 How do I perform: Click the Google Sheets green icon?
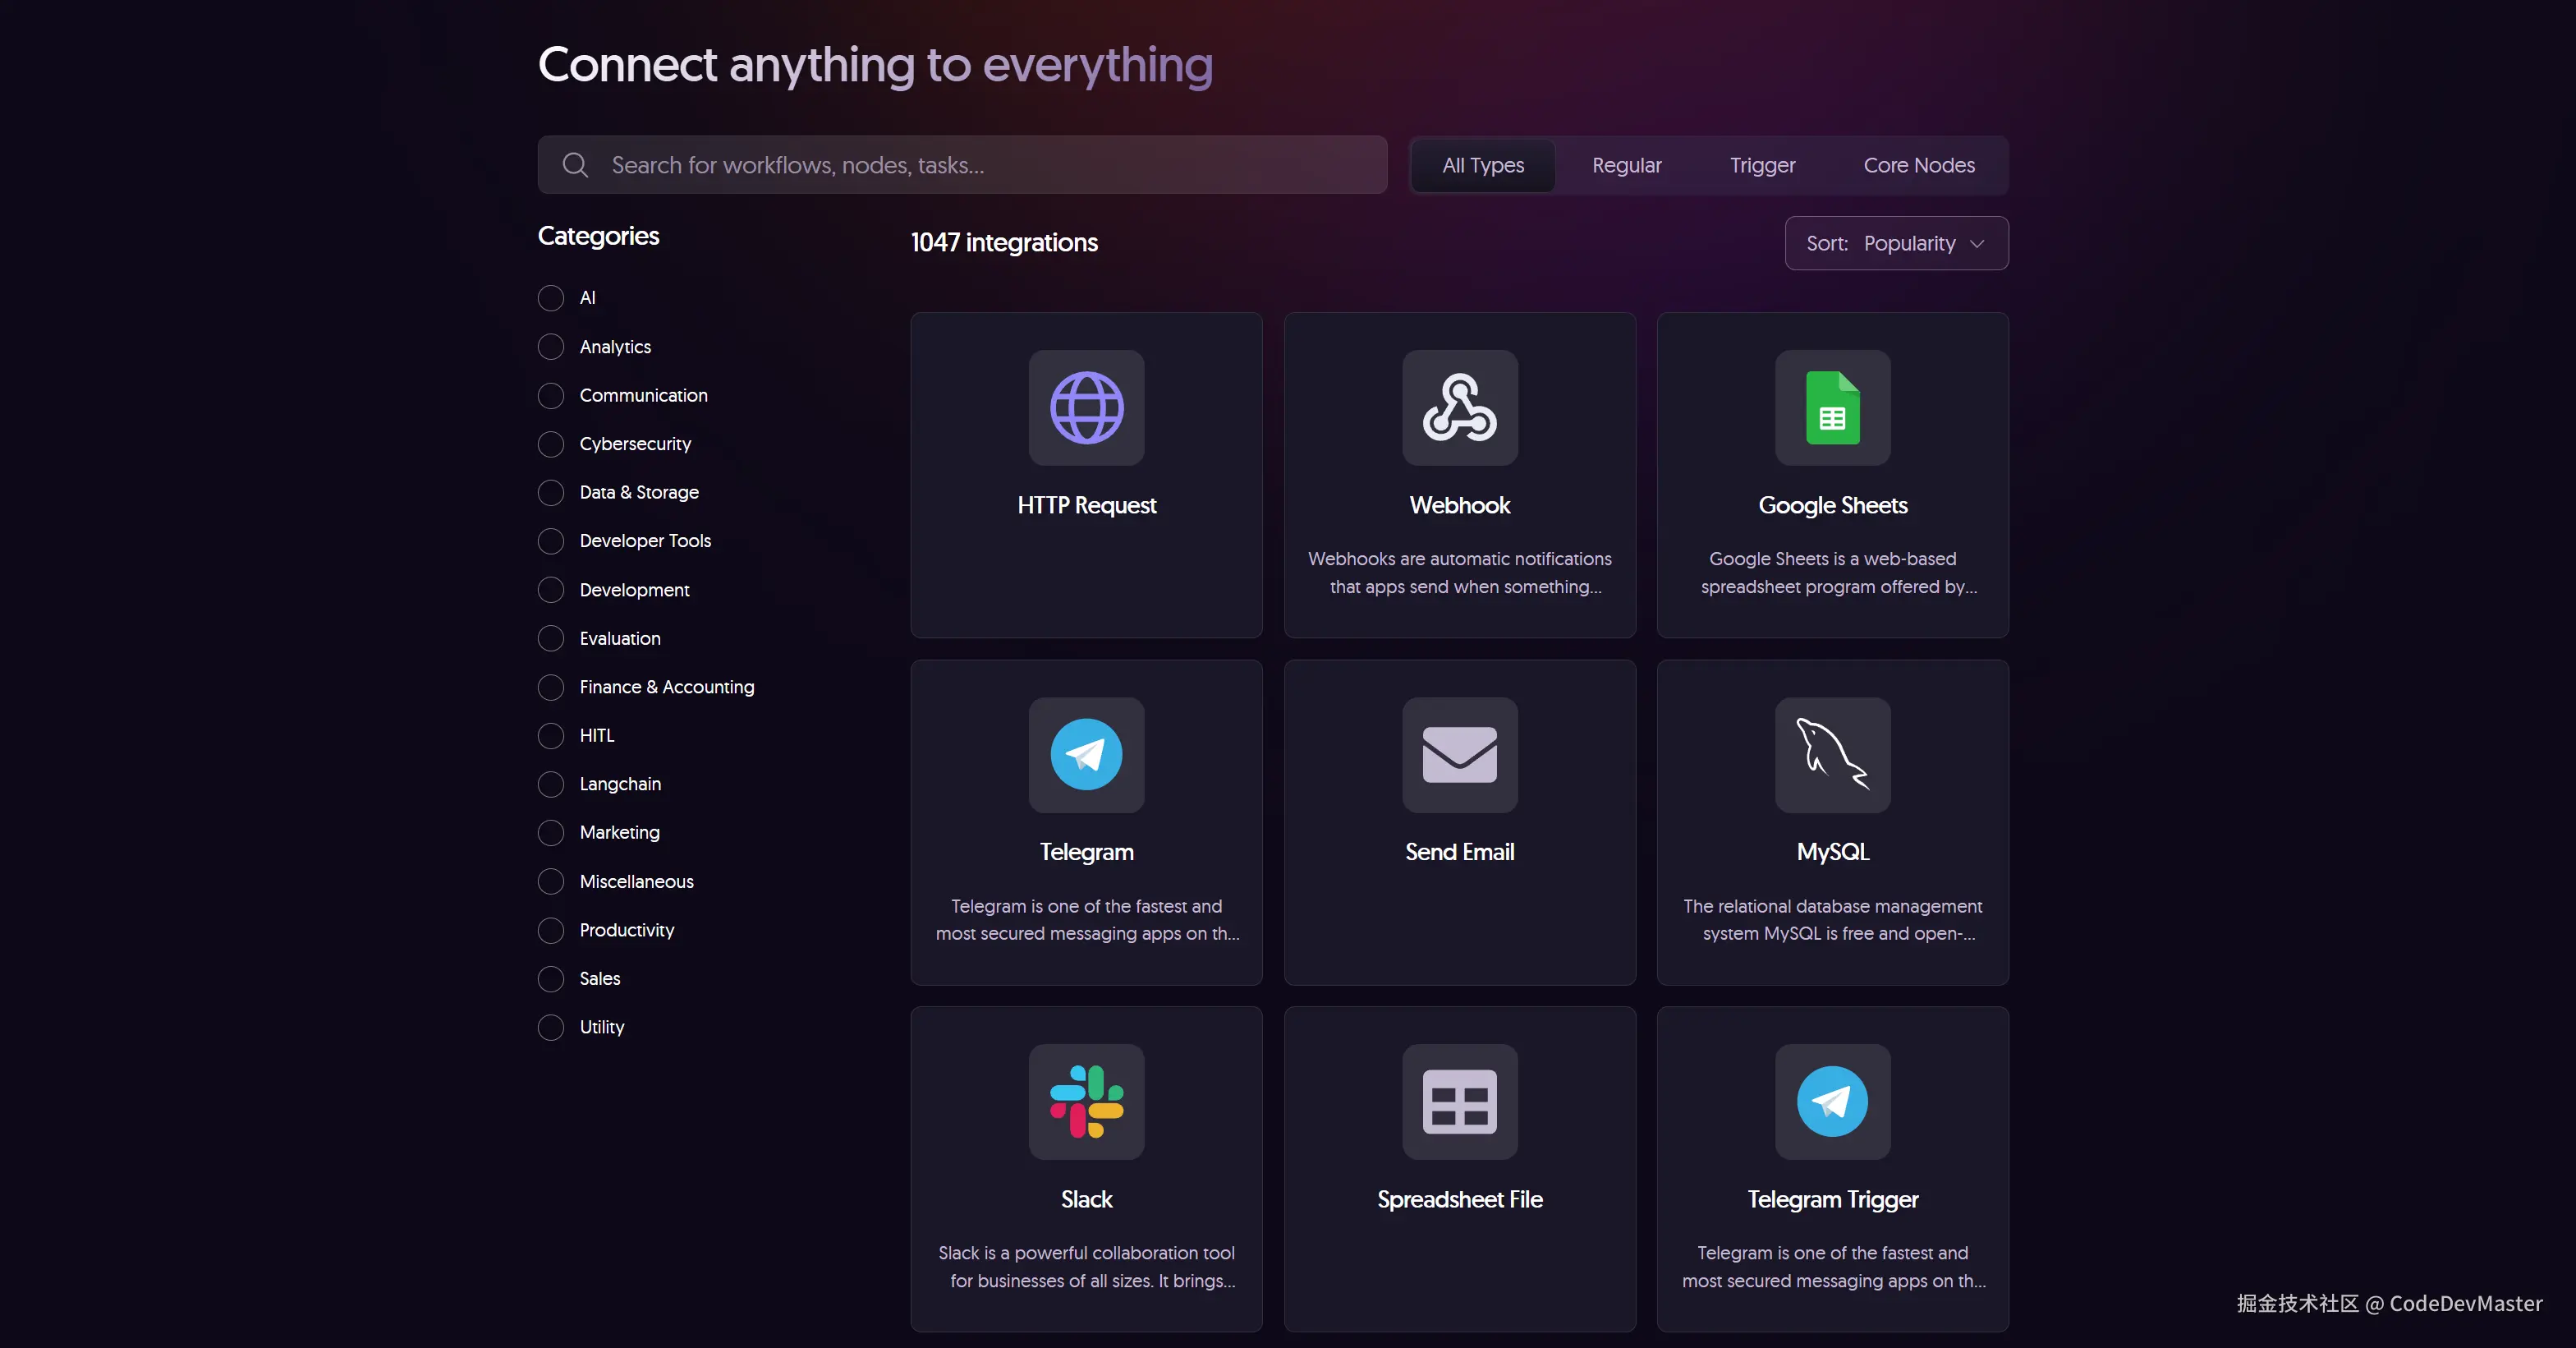pos(1832,407)
